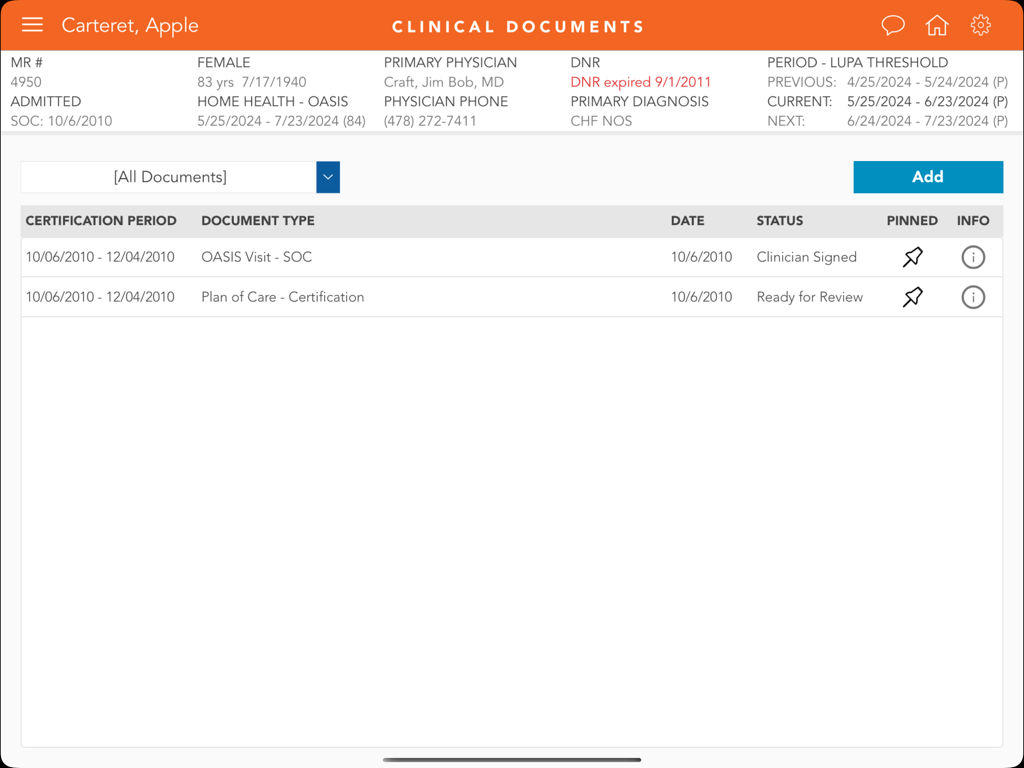Screen dimensions: 1024x768
Task: Open the hamburger navigation menu
Action: click(32, 25)
